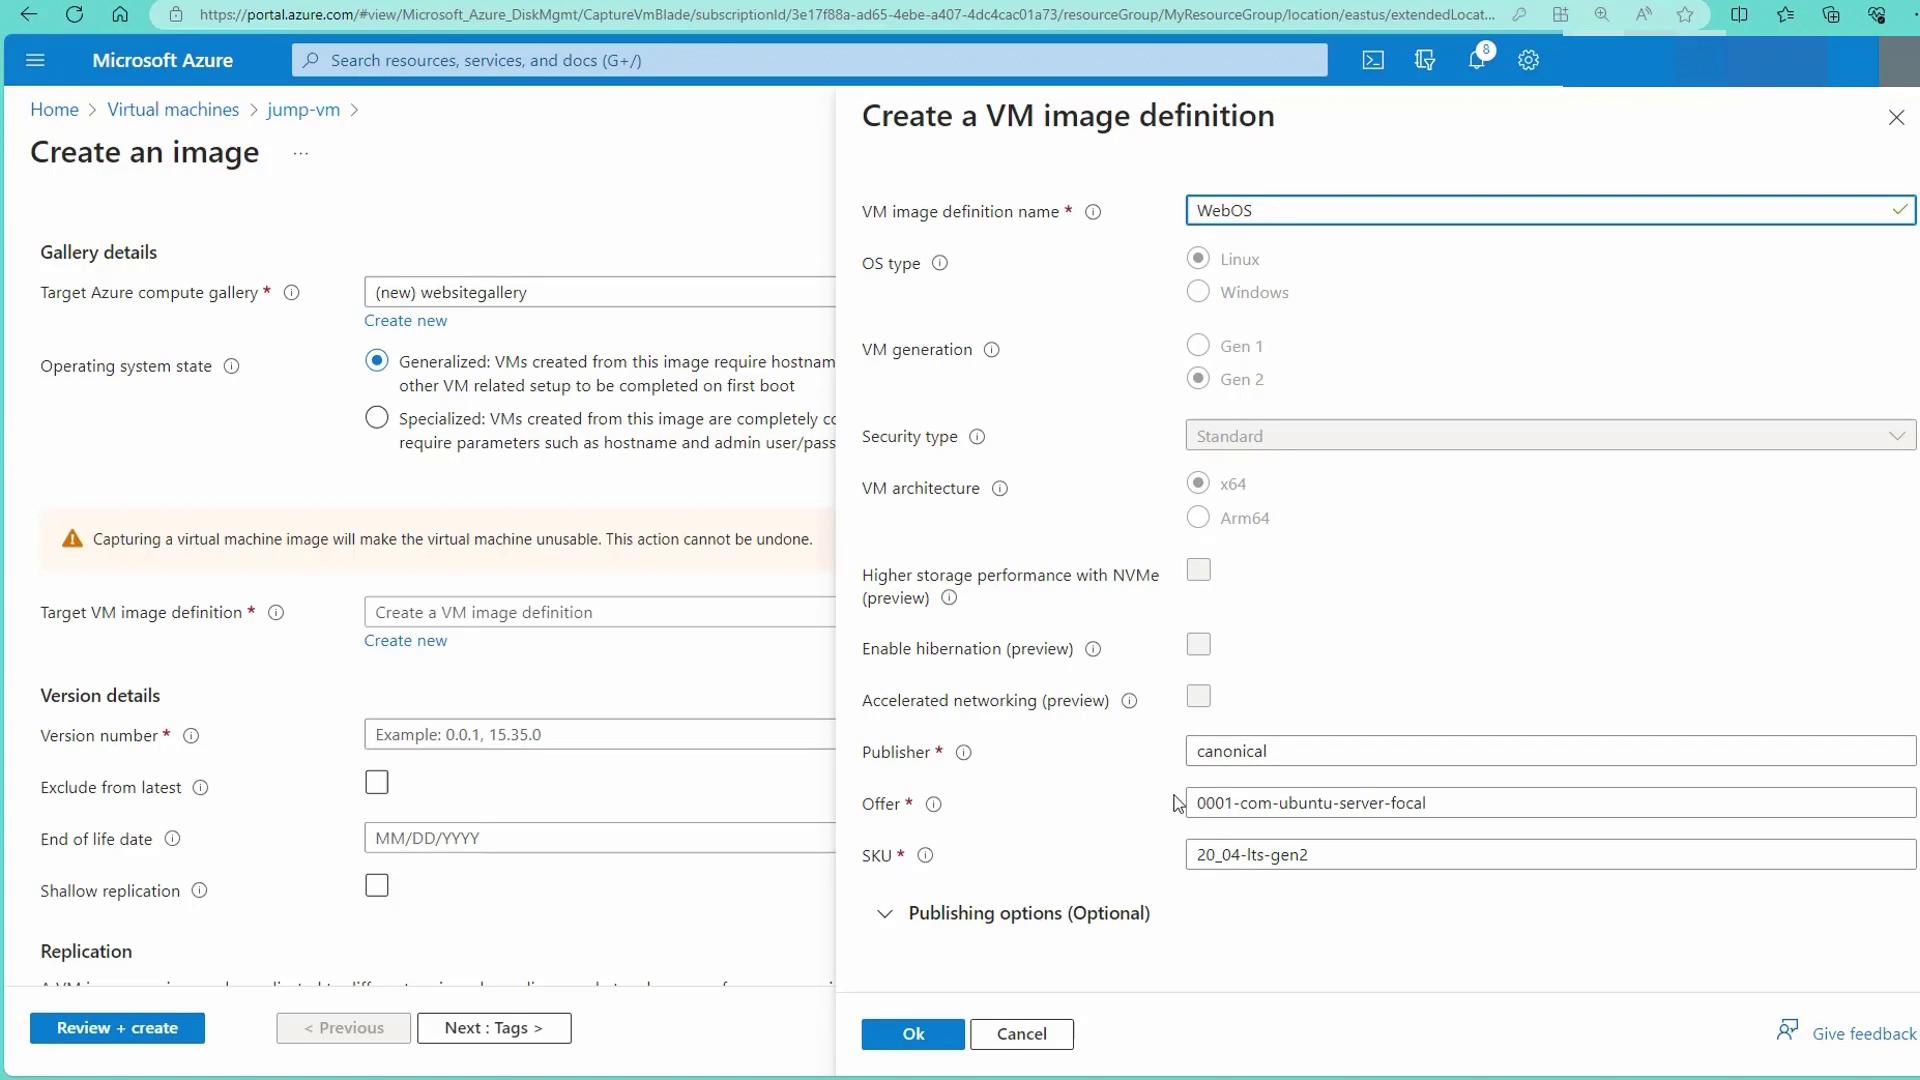The width and height of the screenshot is (1920, 1080).
Task: Add page to favorites star icon
Action: click(1685, 14)
